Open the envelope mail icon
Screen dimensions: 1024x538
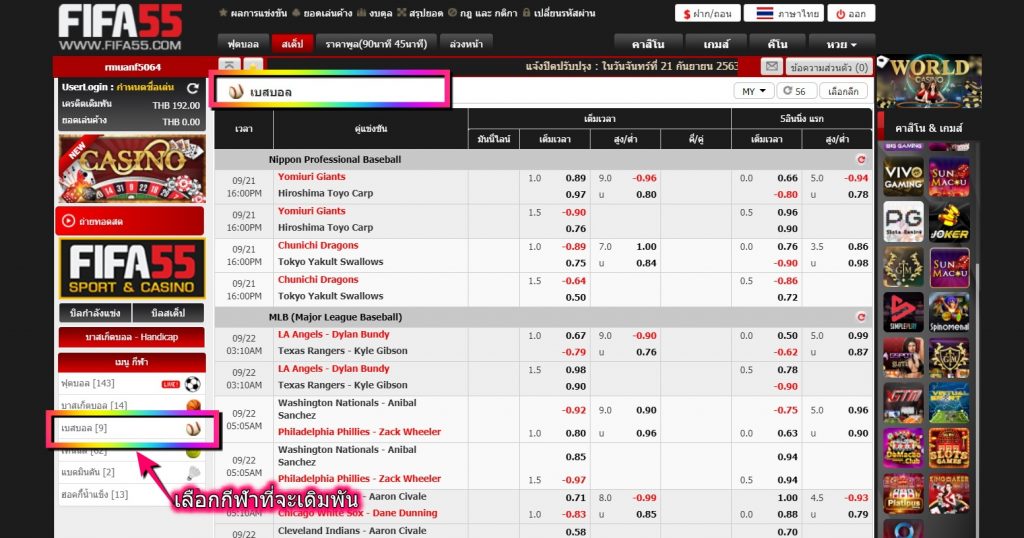771,67
